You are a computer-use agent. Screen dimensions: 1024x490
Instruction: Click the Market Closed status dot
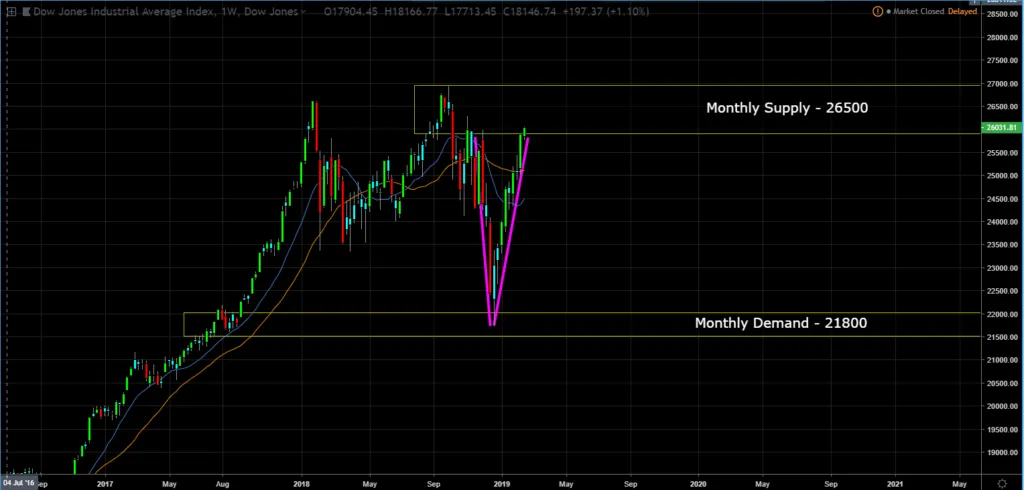(x=888, y=12)
